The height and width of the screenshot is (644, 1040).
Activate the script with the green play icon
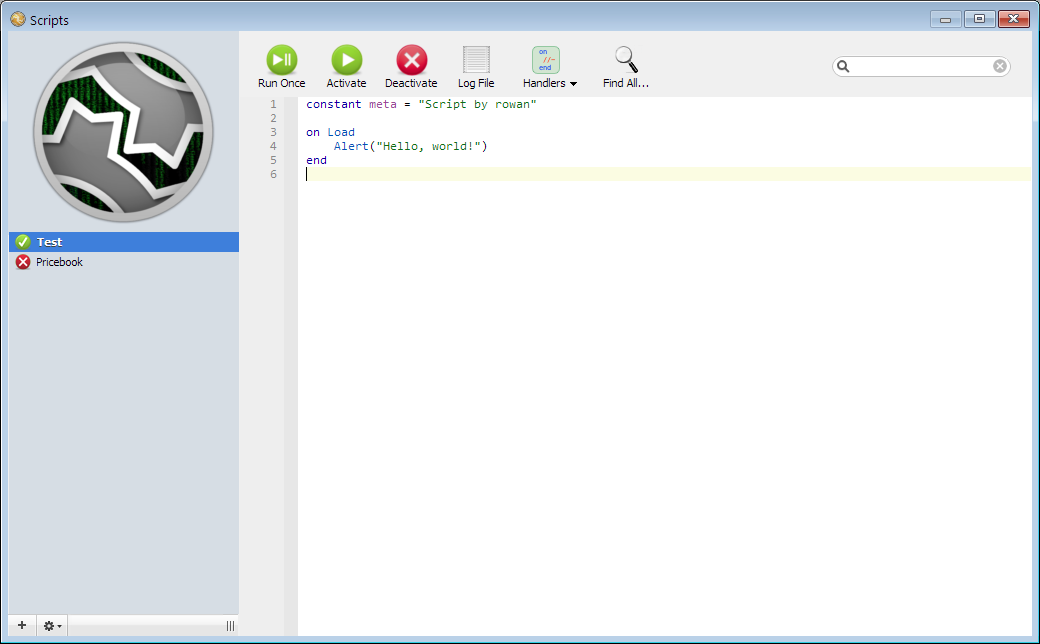pyautogui.click(x=346, y=61)
